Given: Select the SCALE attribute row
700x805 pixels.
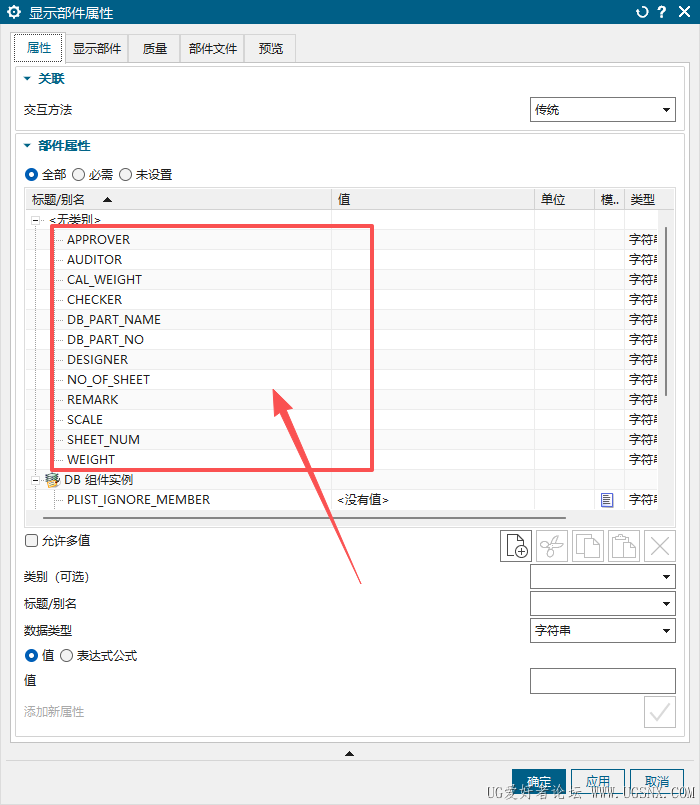Looking at the screenshot, I should tap(342, 420).
